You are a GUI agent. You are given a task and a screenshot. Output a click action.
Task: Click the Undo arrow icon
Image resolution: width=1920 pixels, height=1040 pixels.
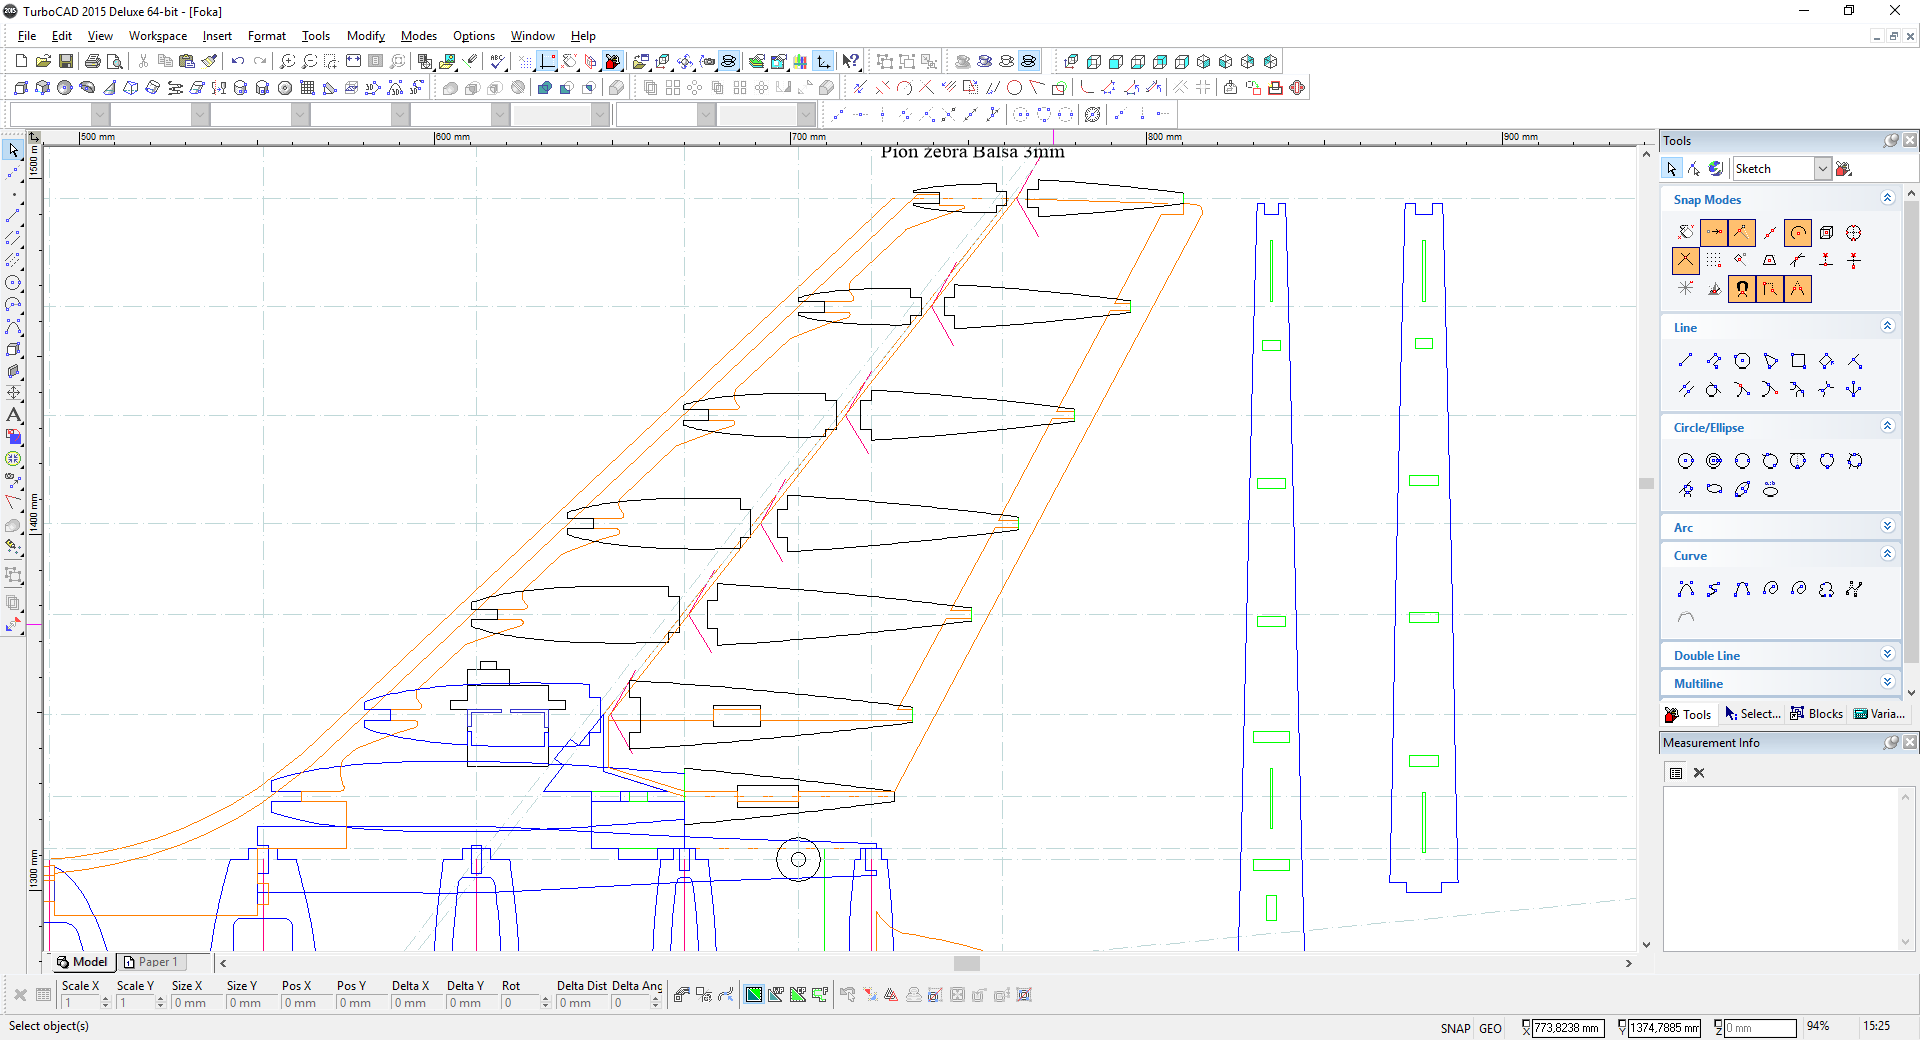click(x=238, y=61)
